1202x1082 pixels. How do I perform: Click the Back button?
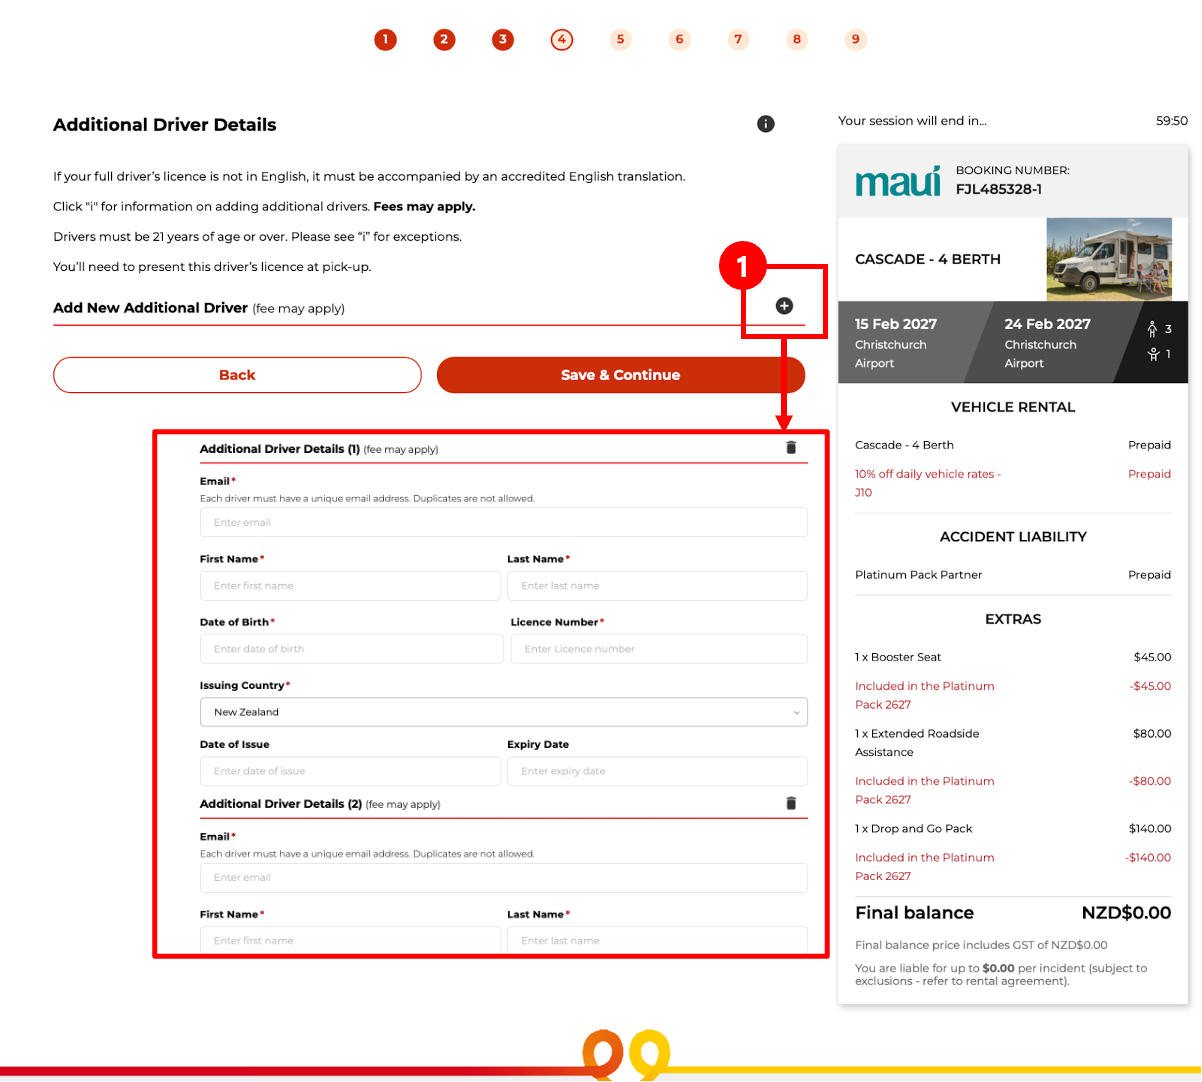tap(237, 375)
